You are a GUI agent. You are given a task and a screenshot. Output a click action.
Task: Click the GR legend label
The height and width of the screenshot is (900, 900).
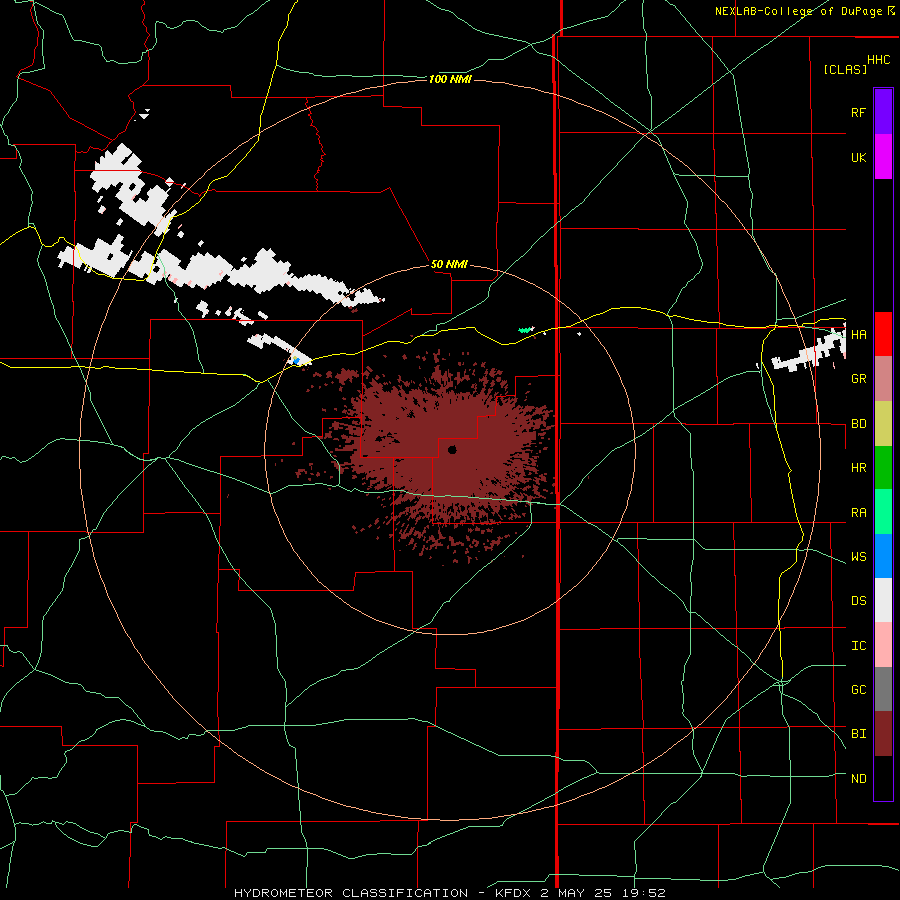[x=858, y=379]
